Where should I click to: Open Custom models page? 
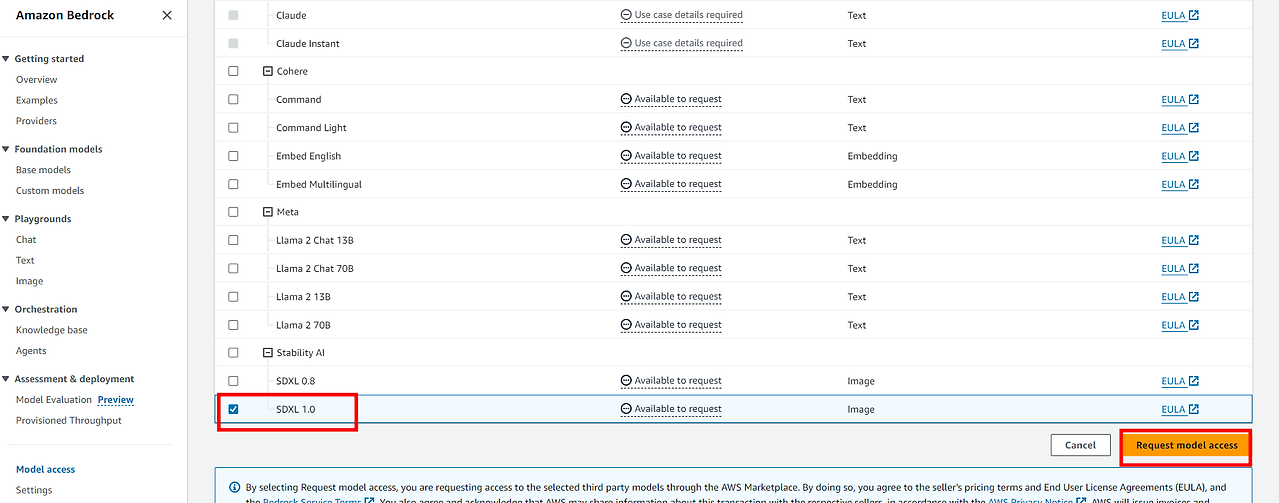click(50, 191)
